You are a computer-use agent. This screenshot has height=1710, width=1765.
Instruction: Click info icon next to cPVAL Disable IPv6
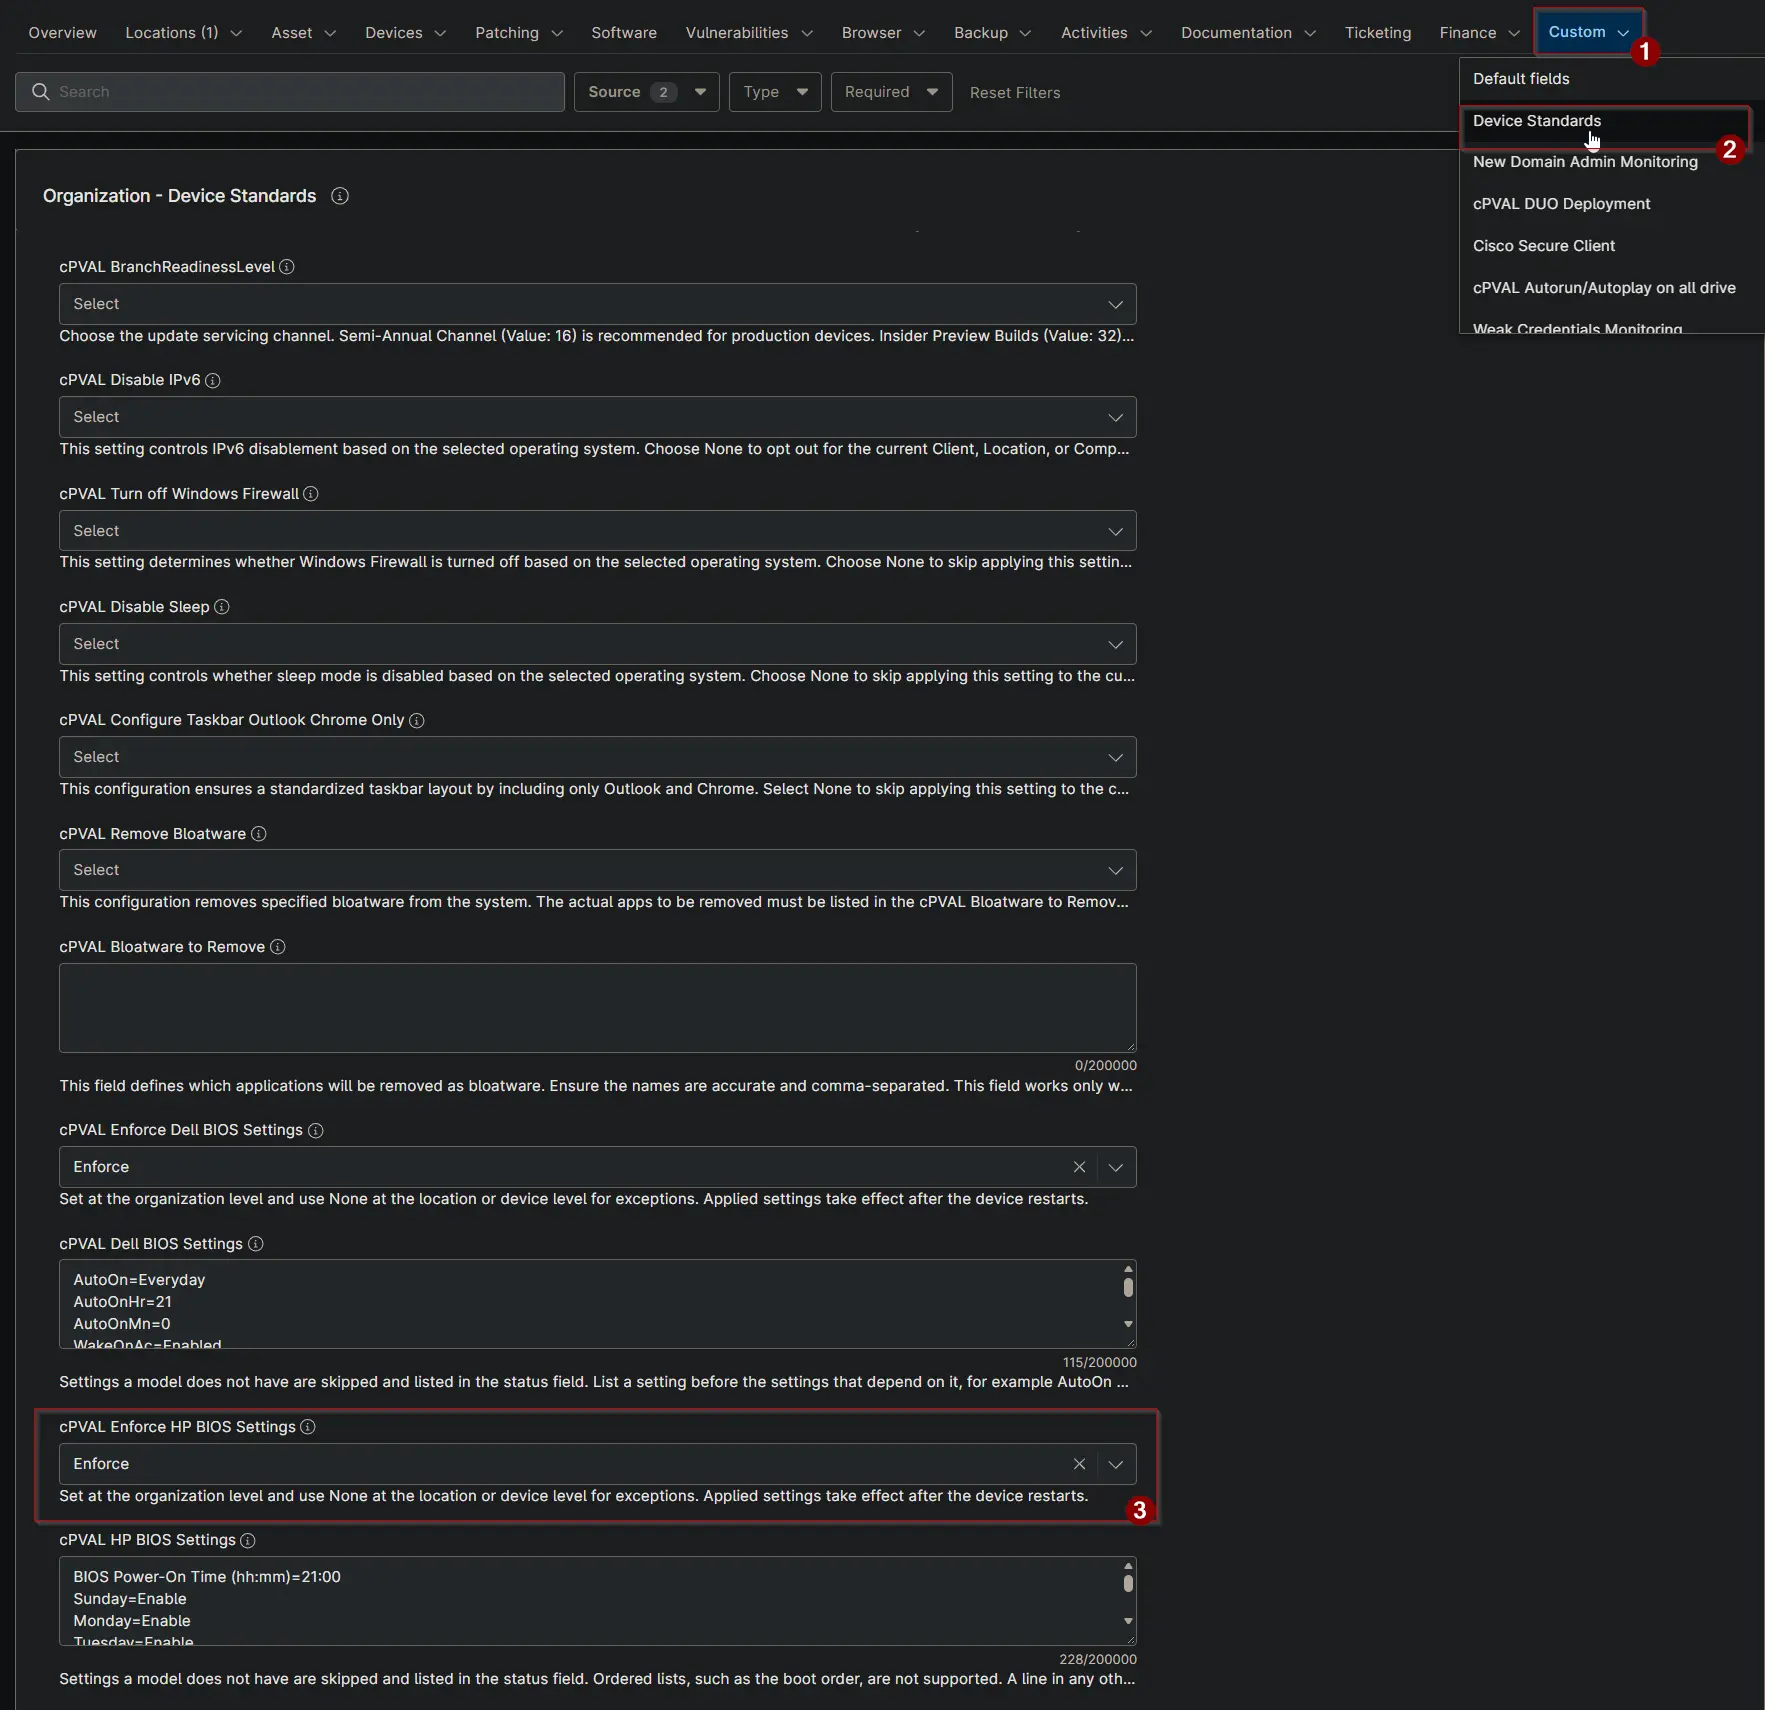coord(213,380)
